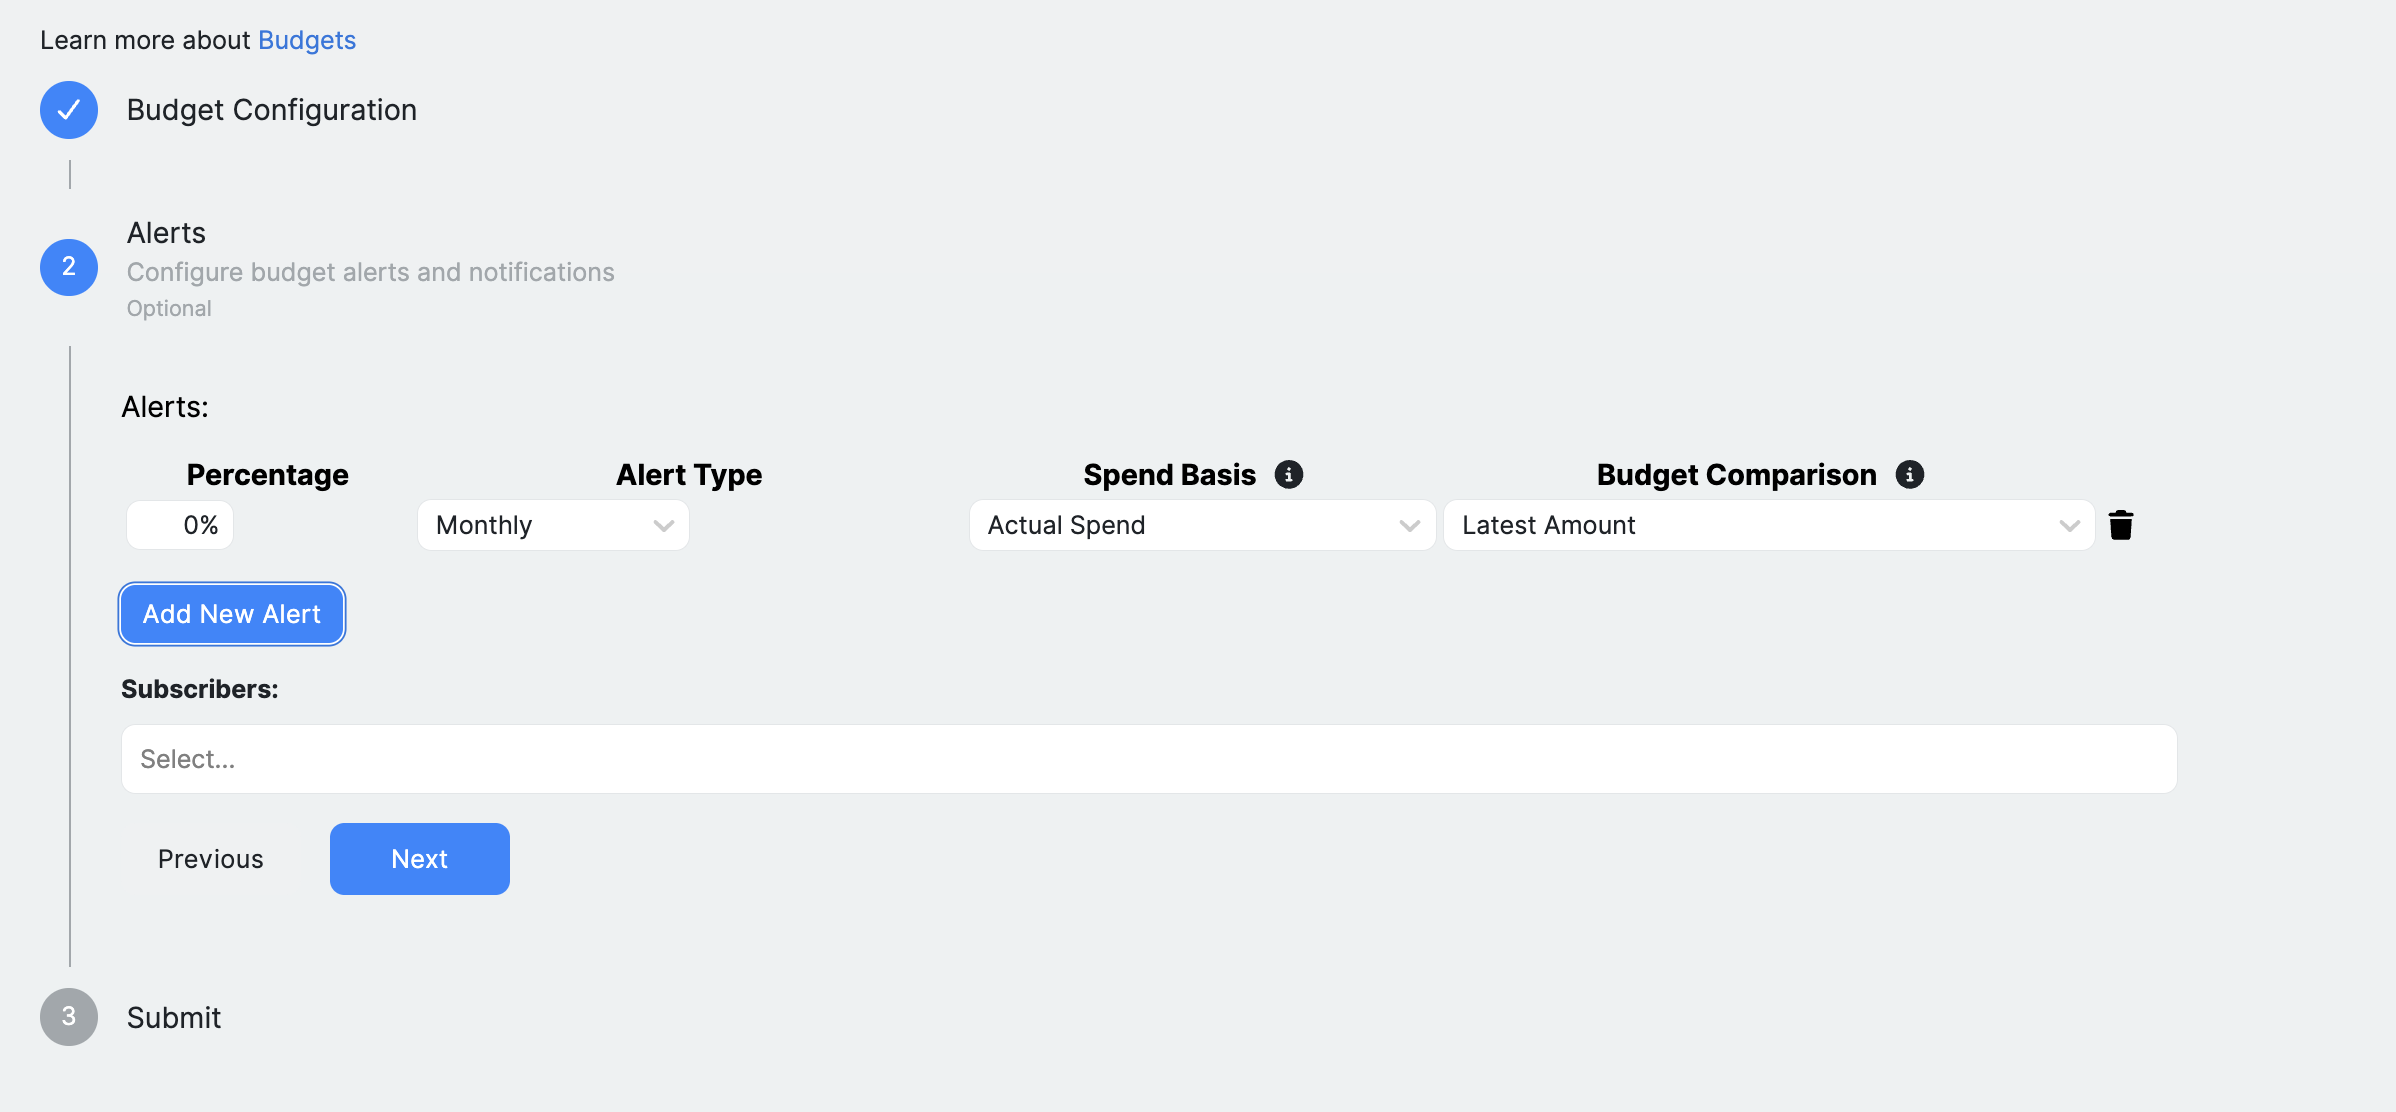Click the Budget Configuration step label
2396x1112 pixels.
tap(271, 110)
